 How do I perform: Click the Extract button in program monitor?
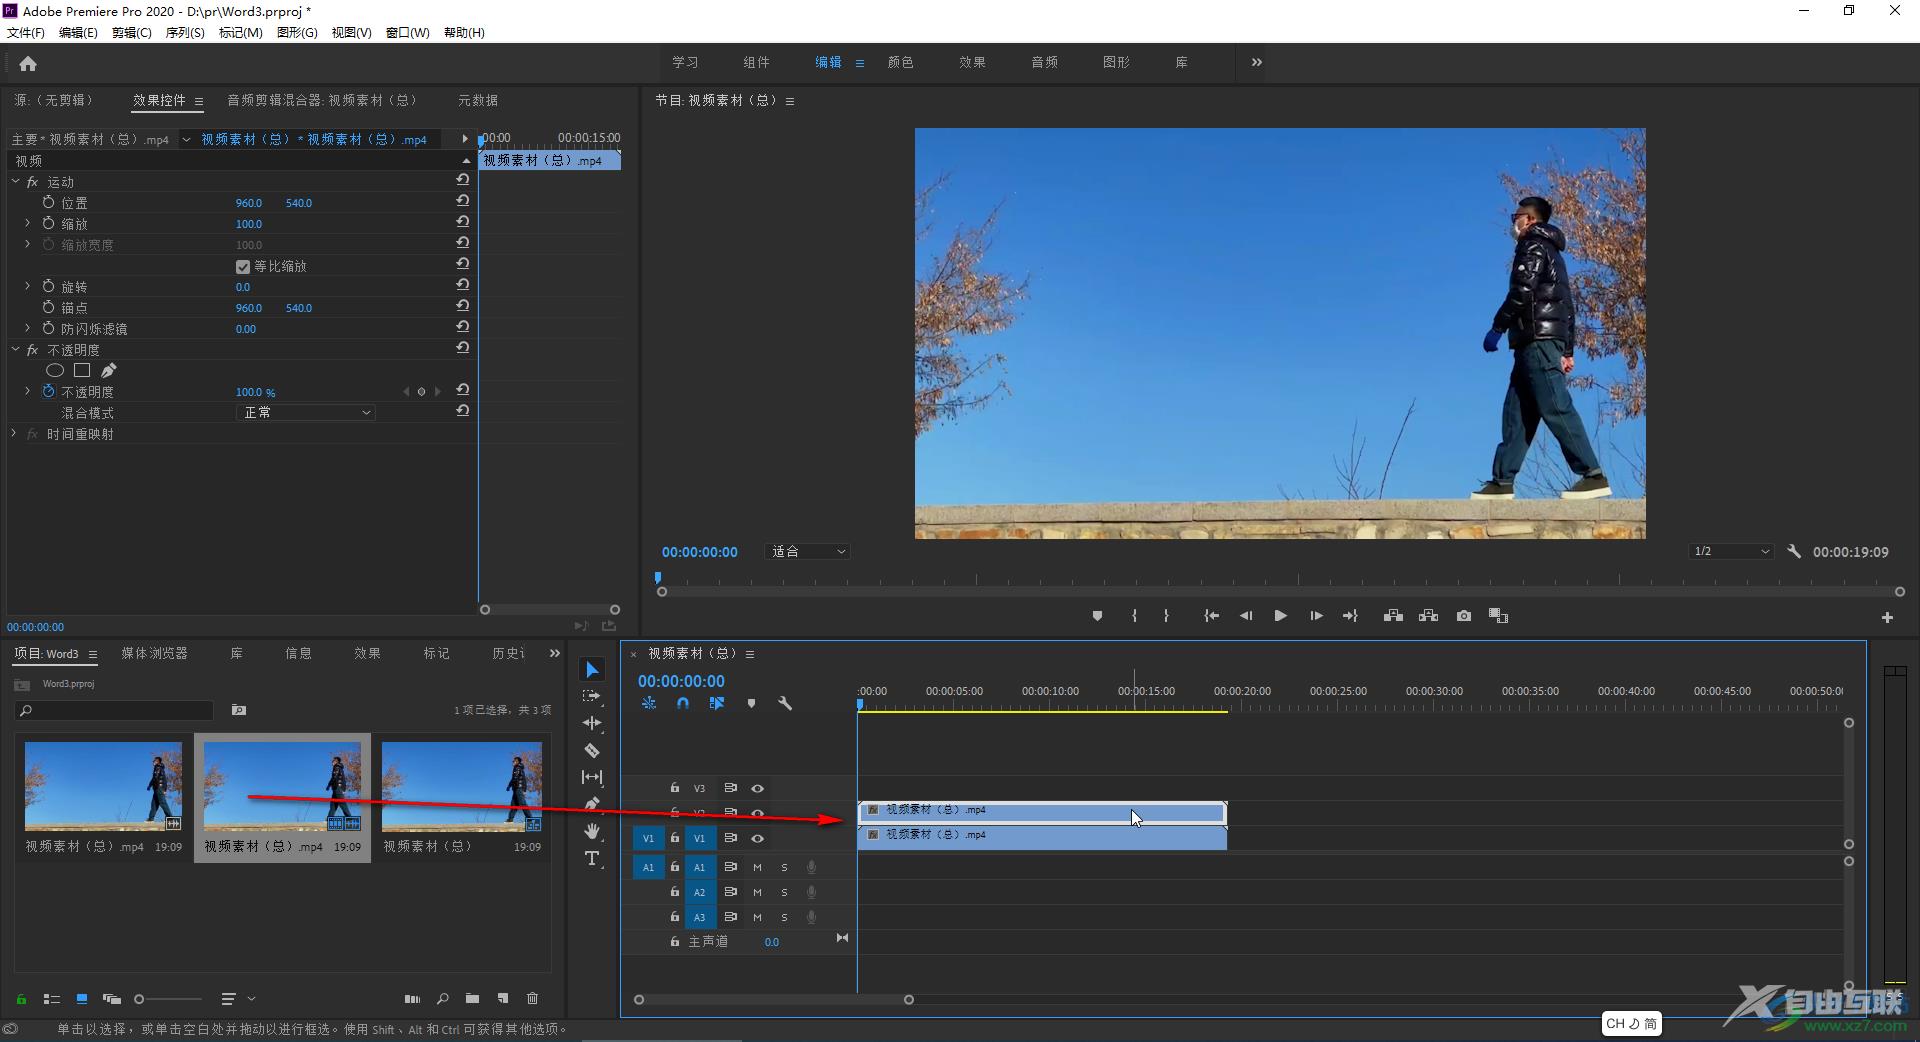(x=1429, y=616)
